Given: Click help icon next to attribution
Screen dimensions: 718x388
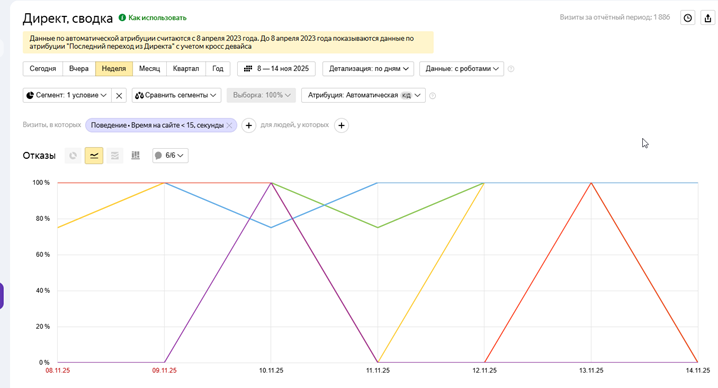Looking at the screenshot, I should [x=433, y=96].
